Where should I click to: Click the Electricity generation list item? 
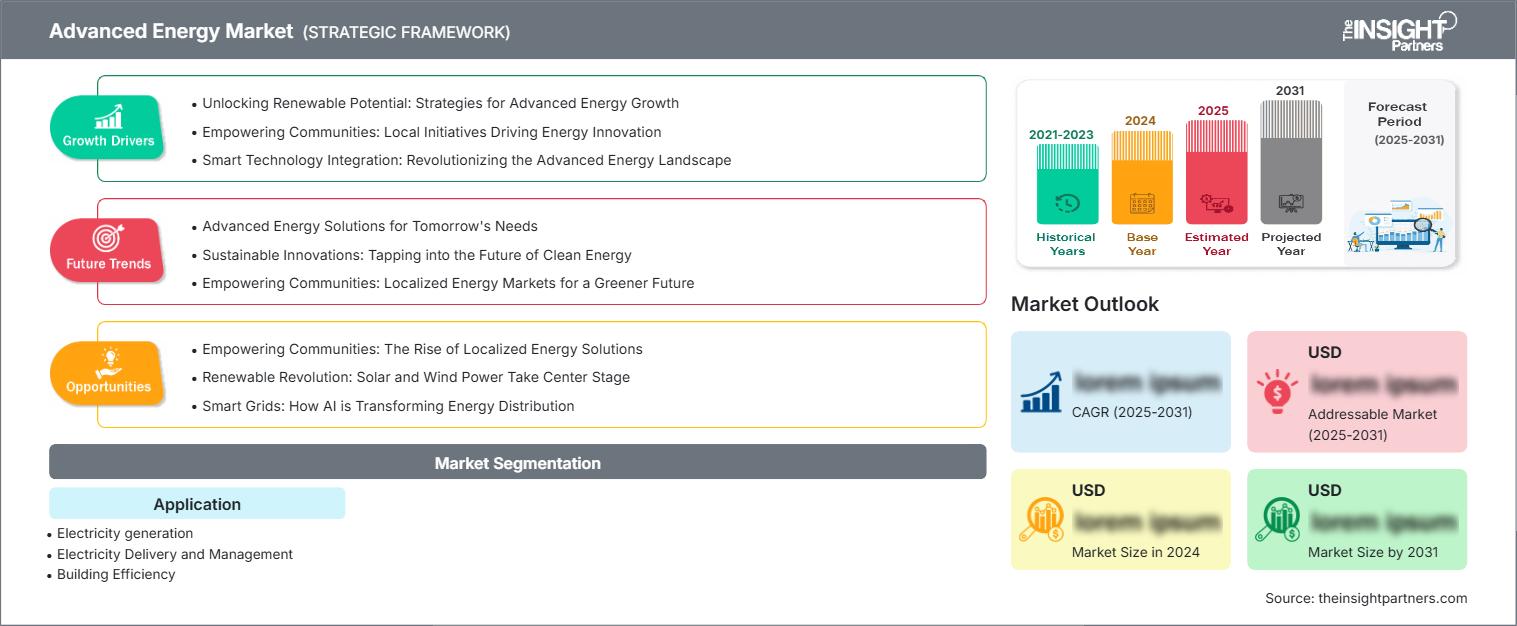tap(123, 533)
